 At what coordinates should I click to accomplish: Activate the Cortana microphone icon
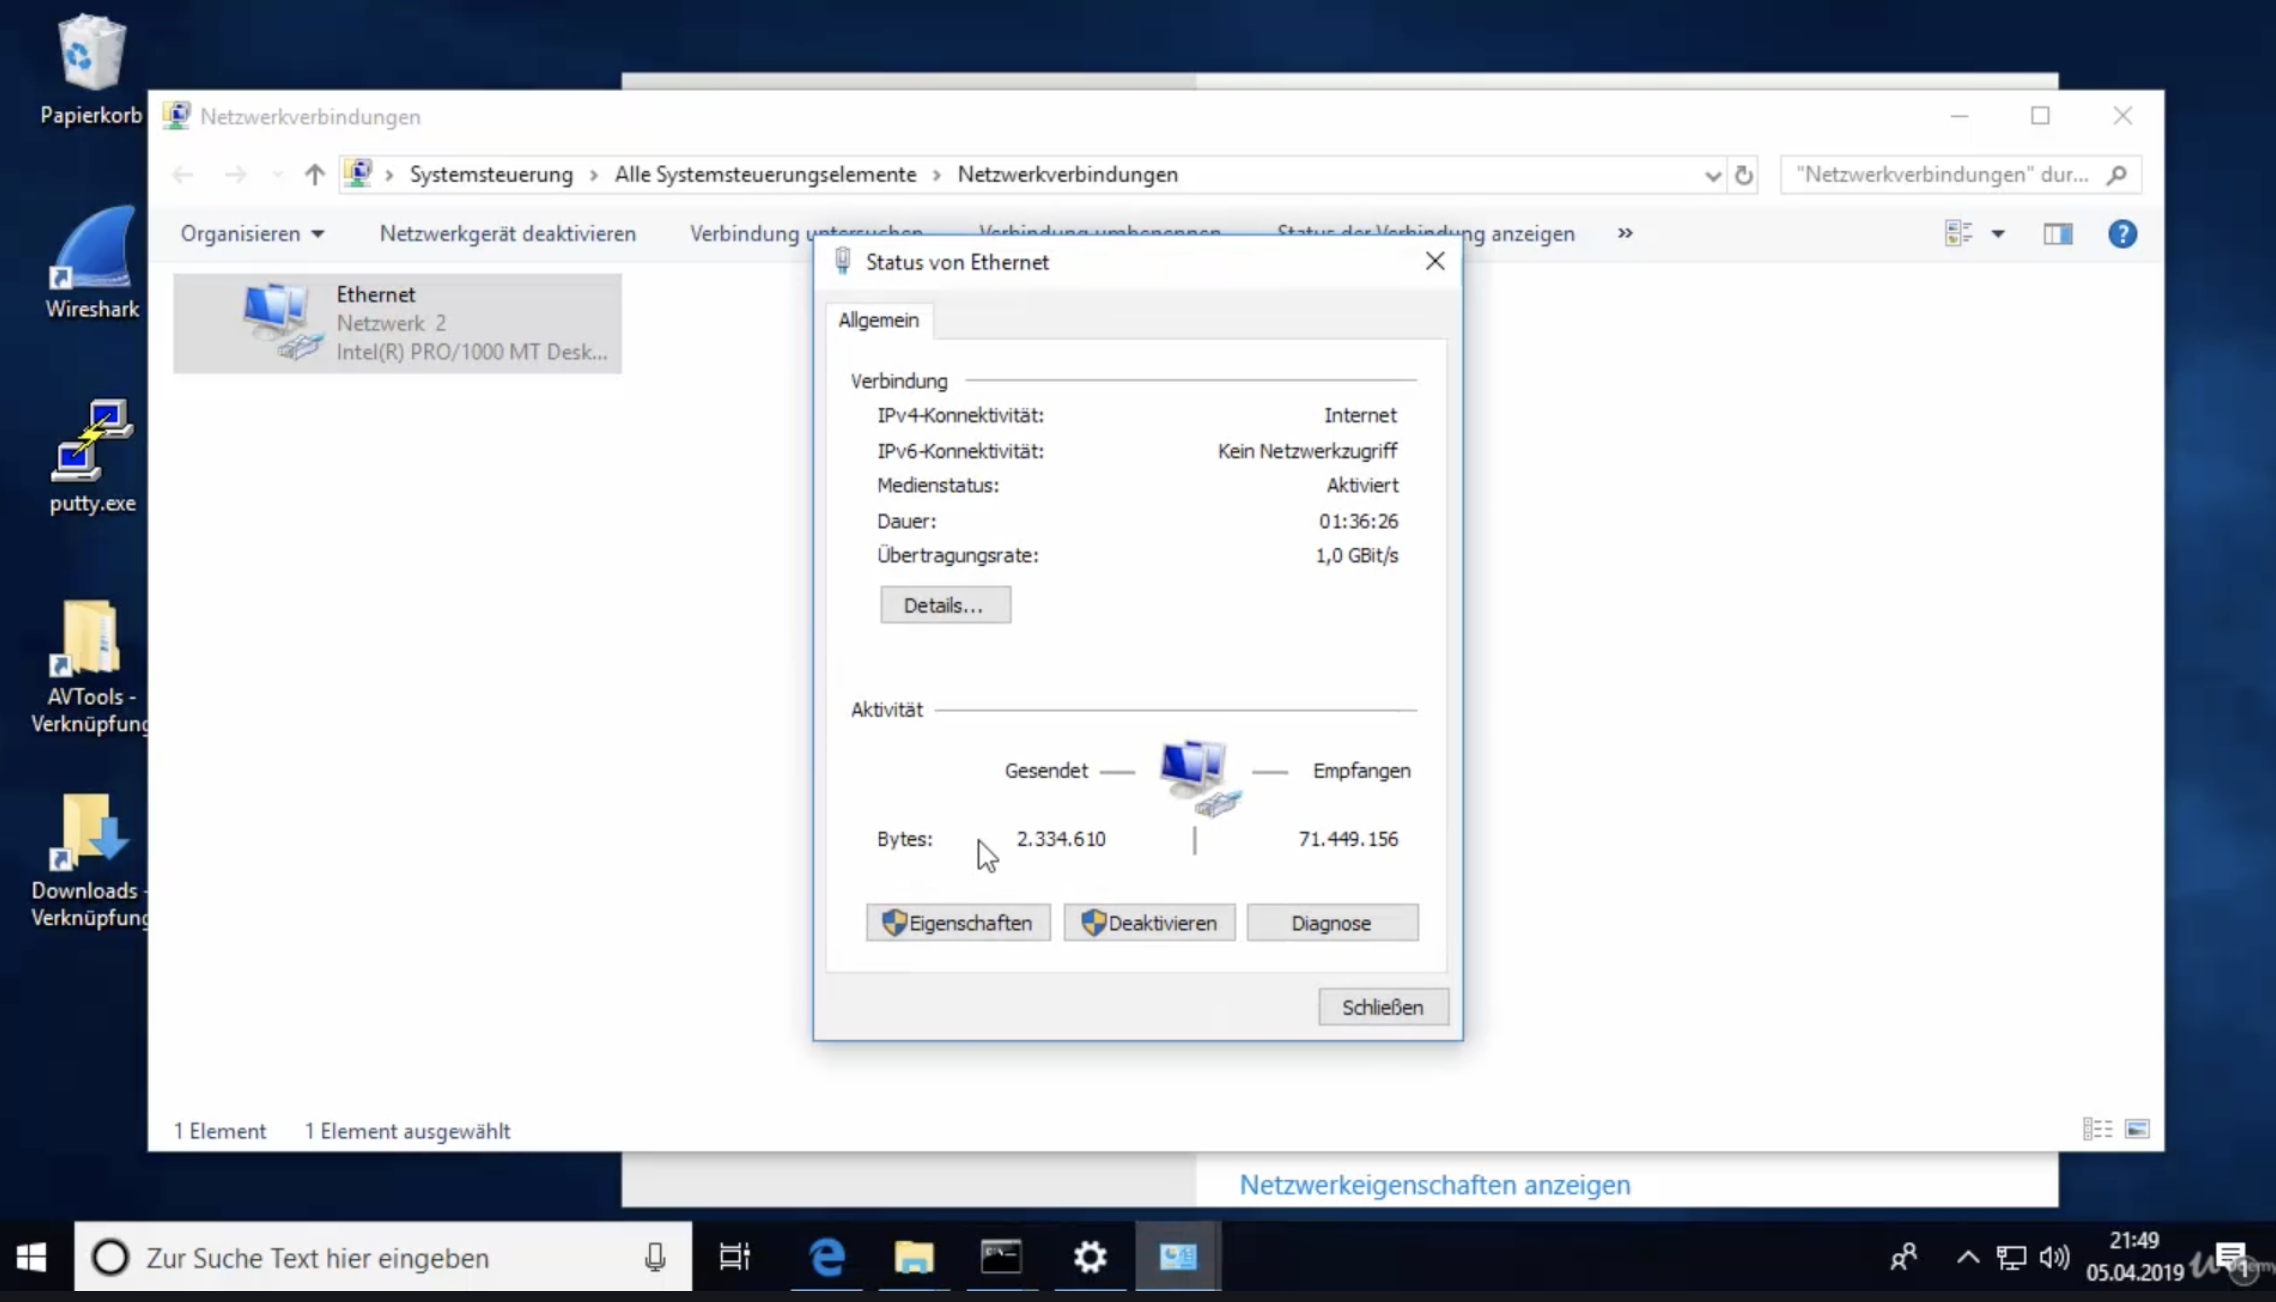655,1257
